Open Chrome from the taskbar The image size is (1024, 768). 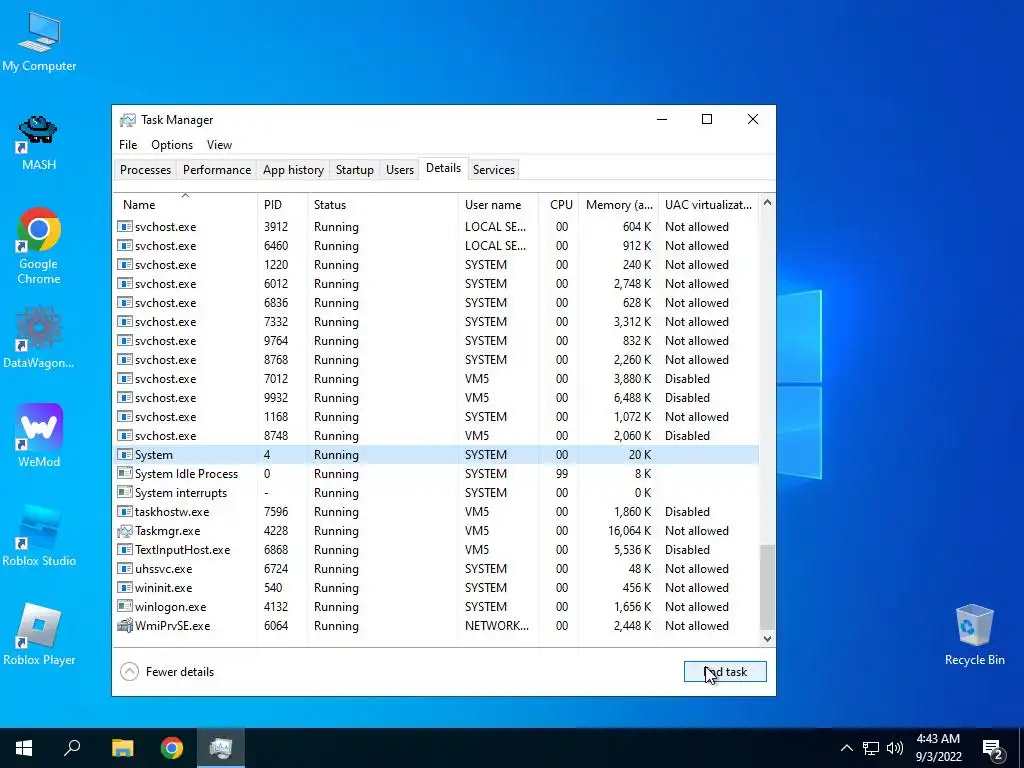(x=172, y=748)
